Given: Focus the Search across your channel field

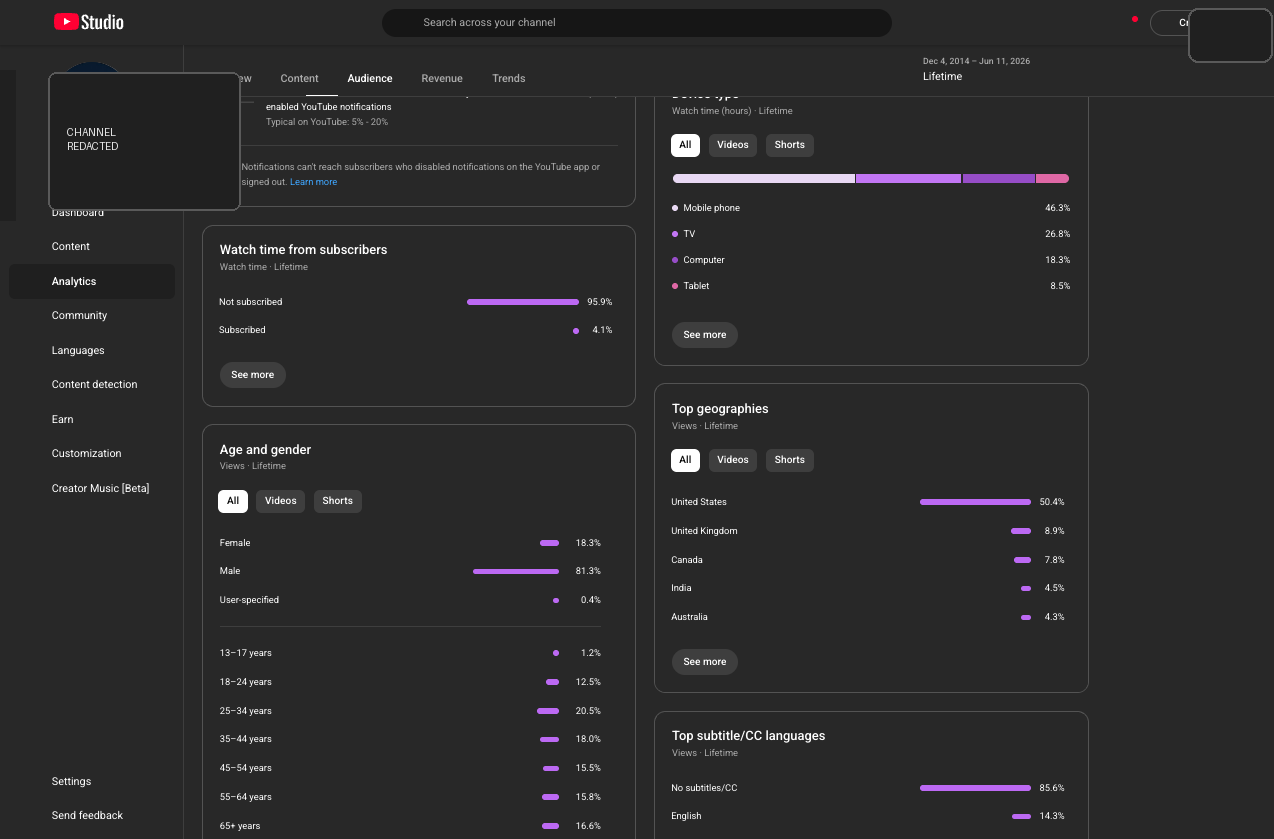Looking at the screenshot, I should click(637, 22).
